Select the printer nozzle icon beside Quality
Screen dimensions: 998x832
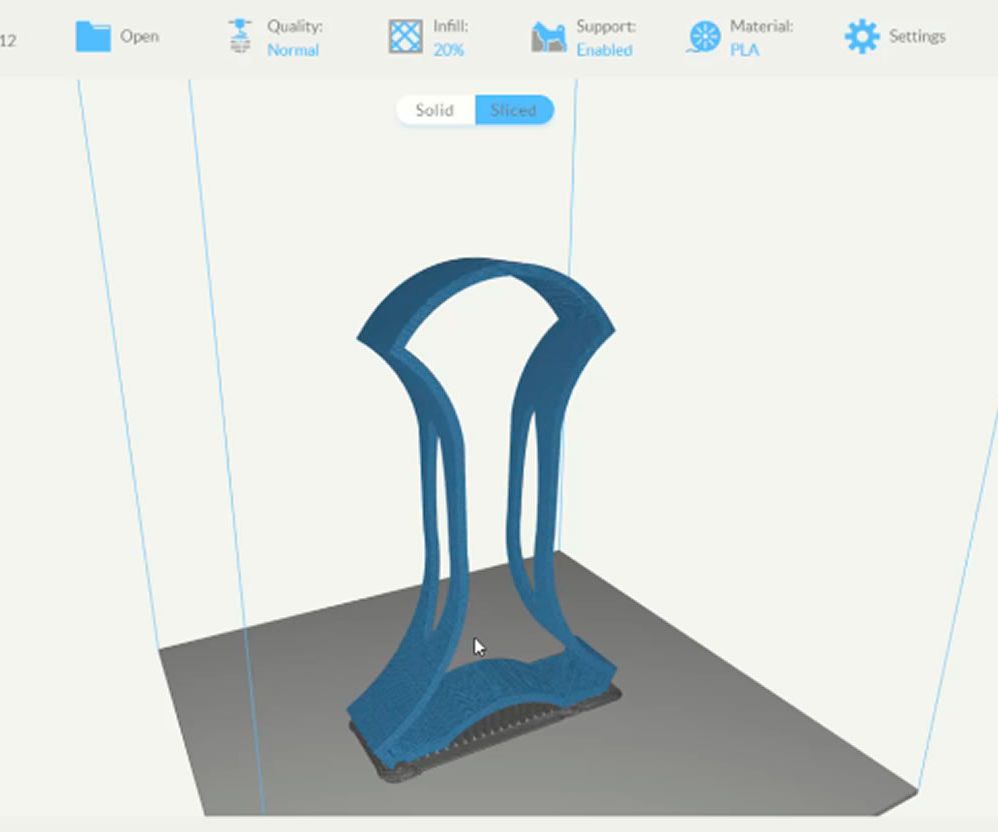tap(239, 35)
